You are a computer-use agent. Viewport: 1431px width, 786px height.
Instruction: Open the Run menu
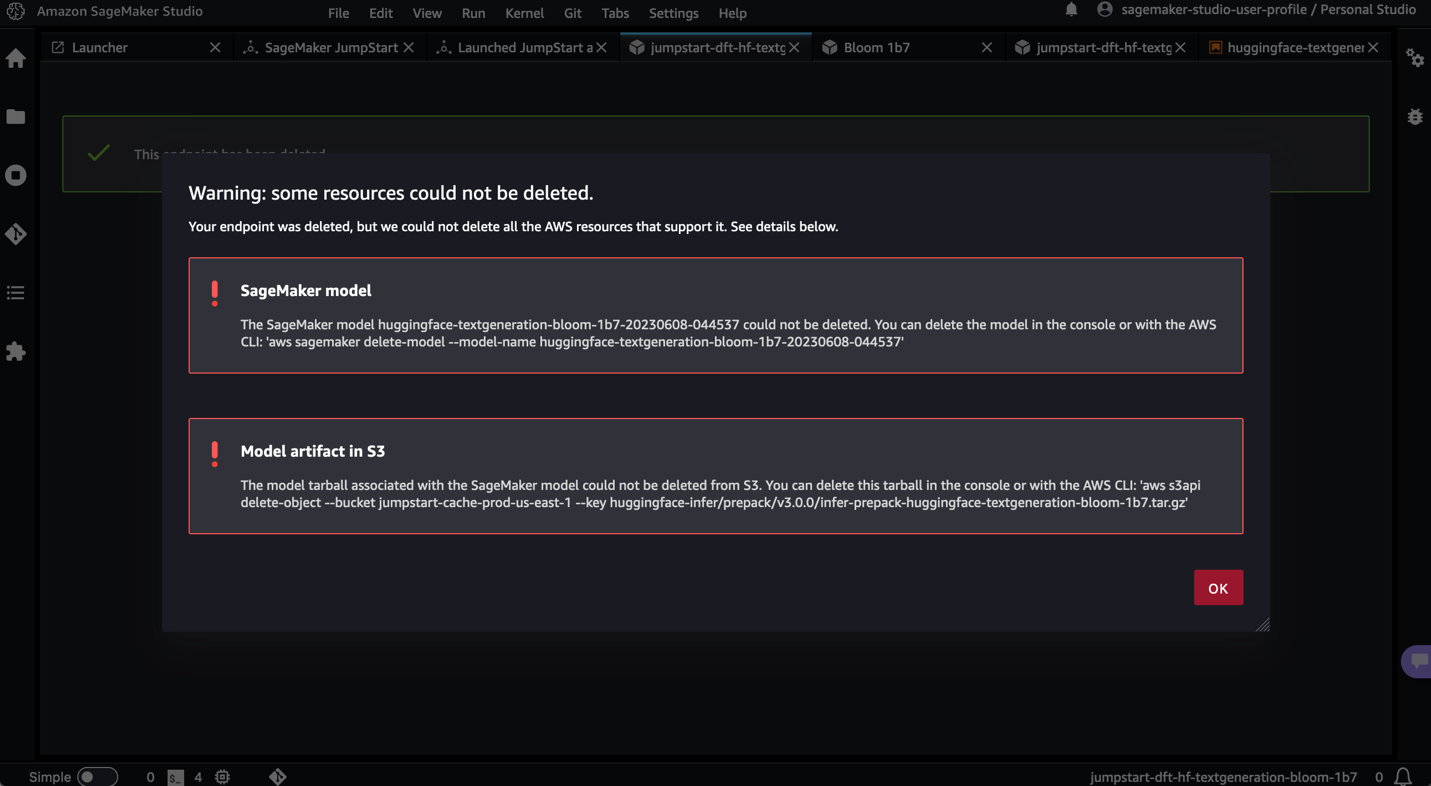tap(474, 13)
